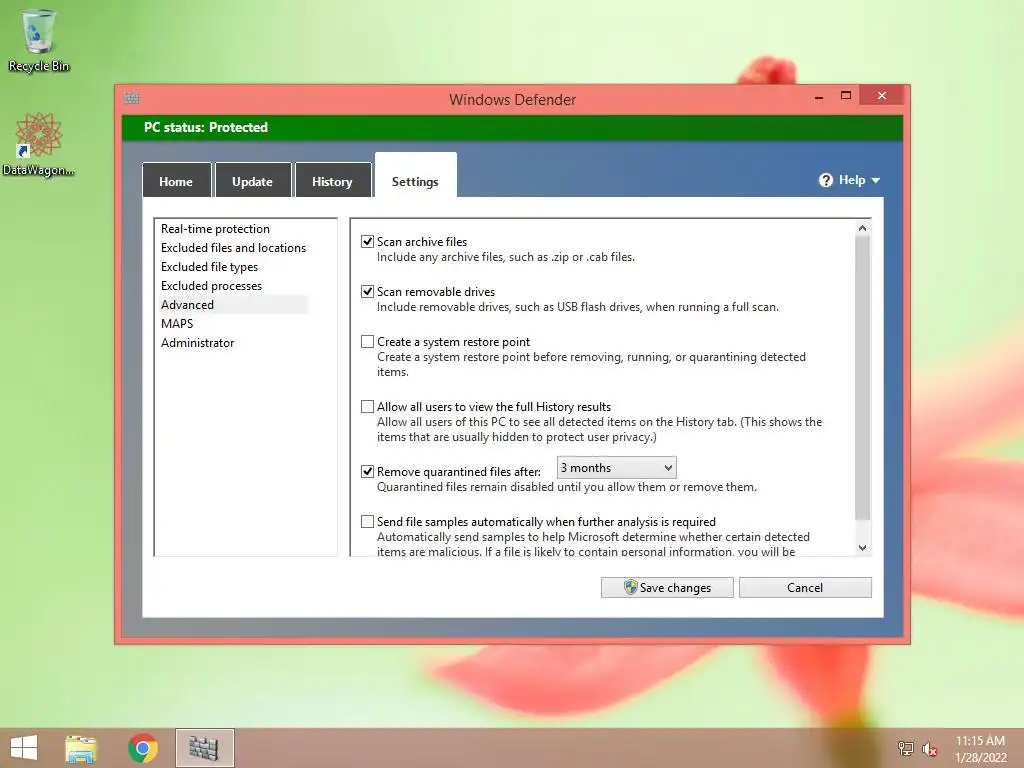Image resolution: width=1024 pixels, height=768 pixels.
Task: Click the PC status: Protected banner
Action: (x=512, y=127)
